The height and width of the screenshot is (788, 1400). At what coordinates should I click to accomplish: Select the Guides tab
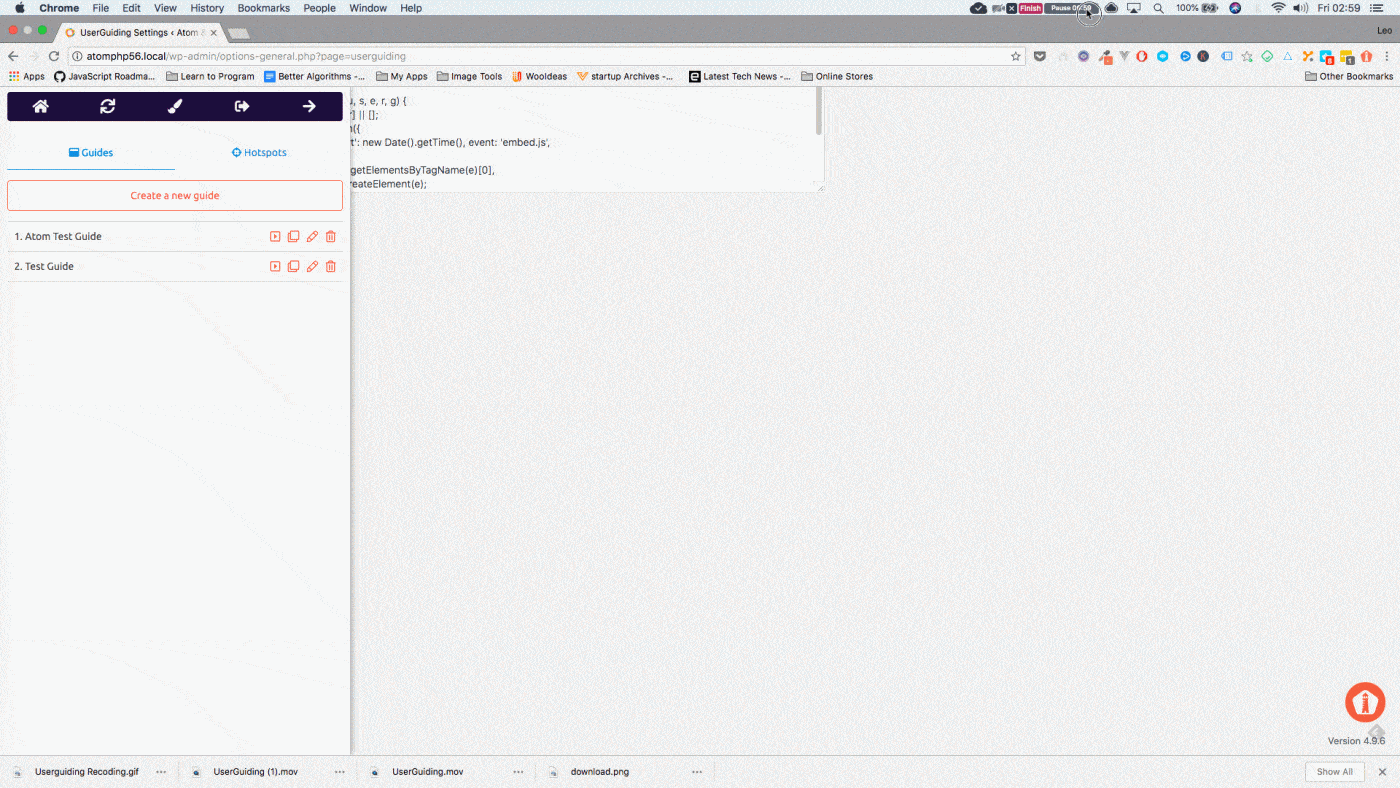[91, 152]
